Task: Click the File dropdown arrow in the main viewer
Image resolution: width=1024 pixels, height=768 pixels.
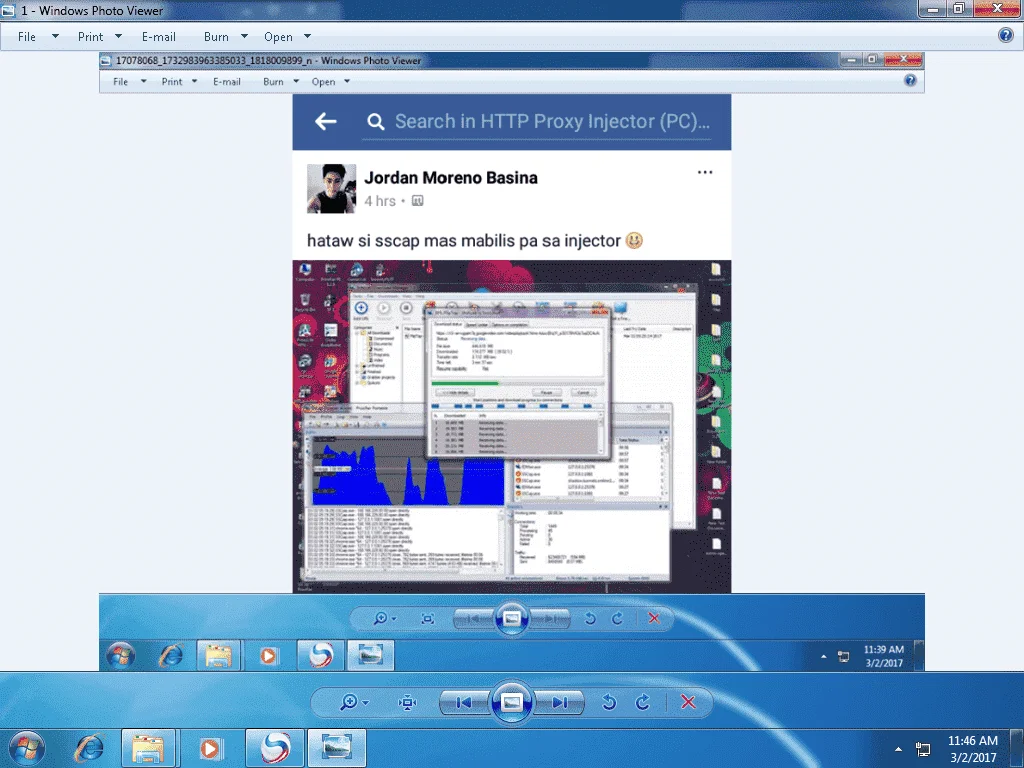Action: click(x=56, y=37)
